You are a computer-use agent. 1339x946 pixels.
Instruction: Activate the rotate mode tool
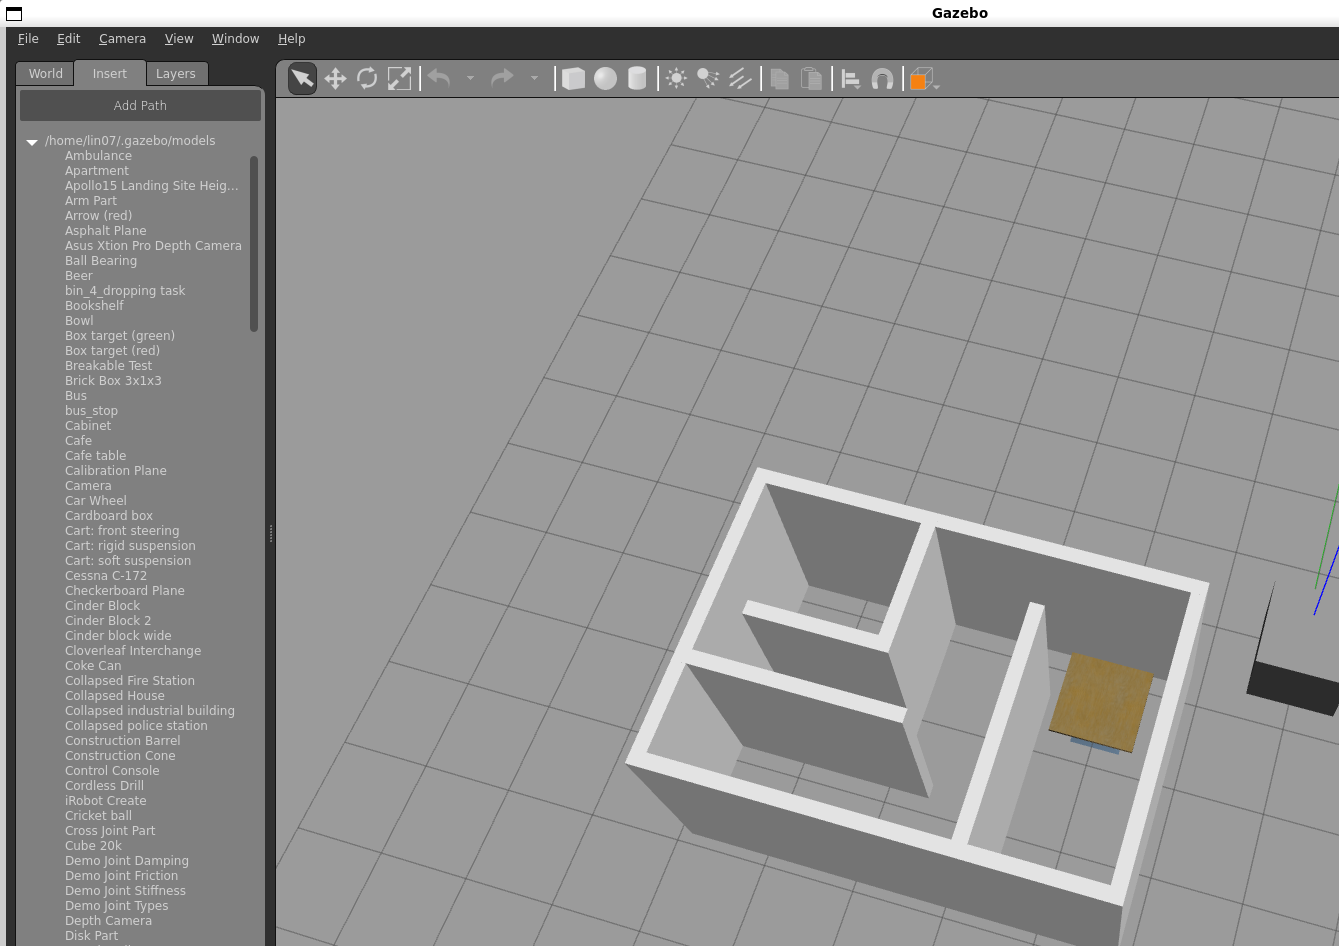point(367,79)
